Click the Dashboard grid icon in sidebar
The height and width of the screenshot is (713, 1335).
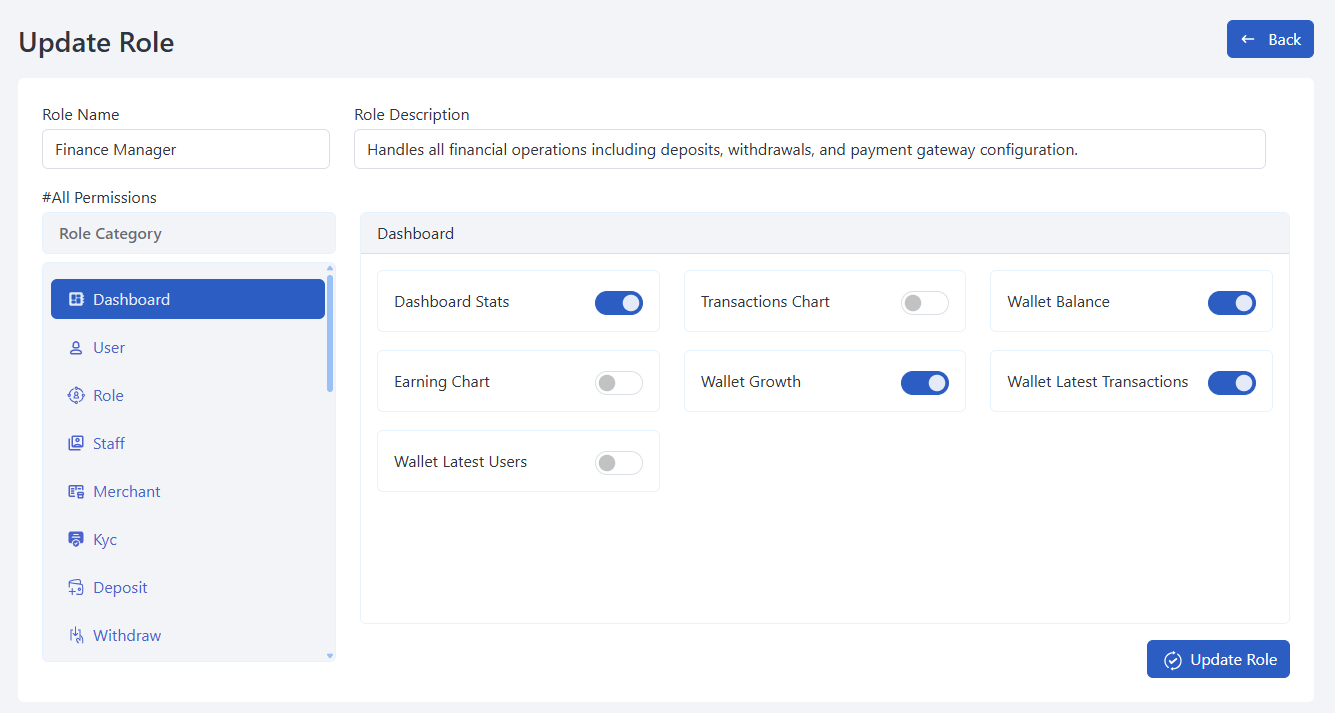[76, 299]
